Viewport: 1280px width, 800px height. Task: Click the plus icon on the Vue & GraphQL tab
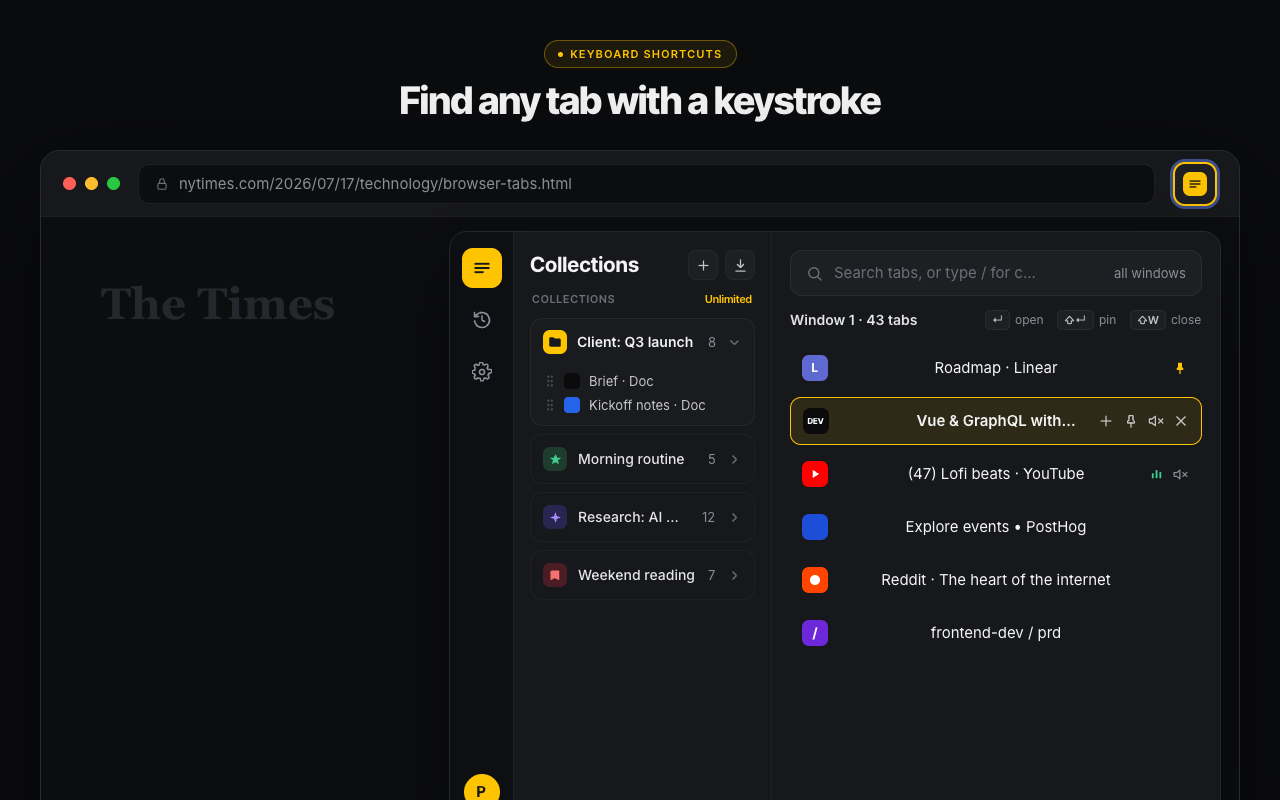(x=1106, y=421)
